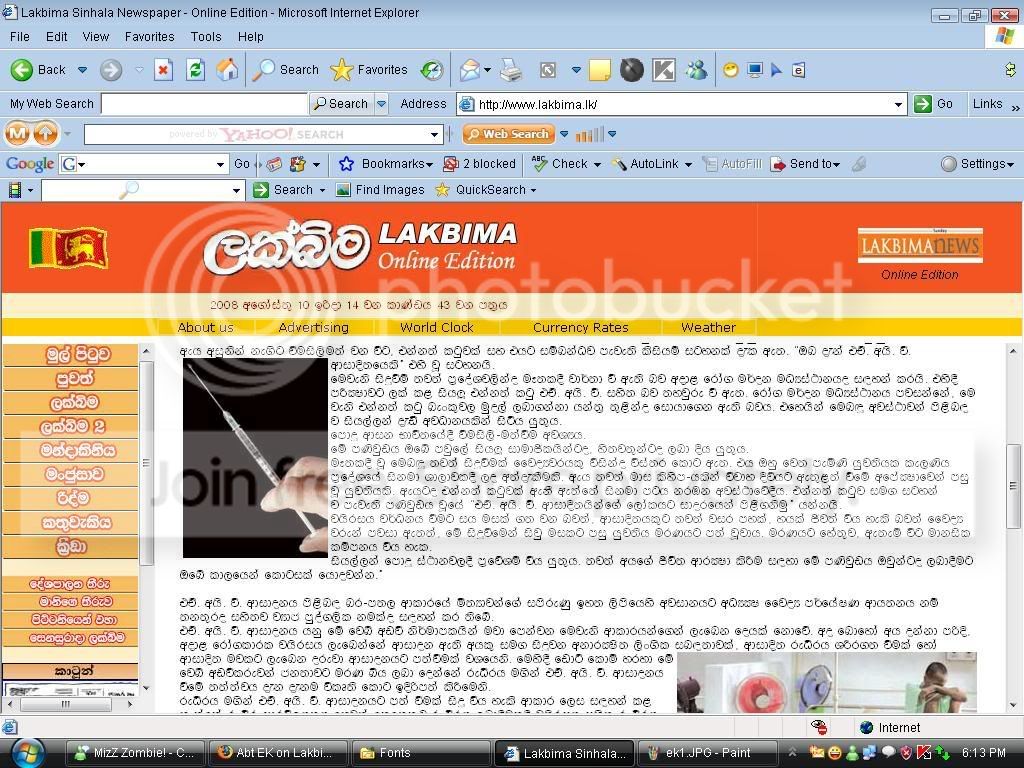Open the About us page link
1024x768 pixels.
[205, 328]
